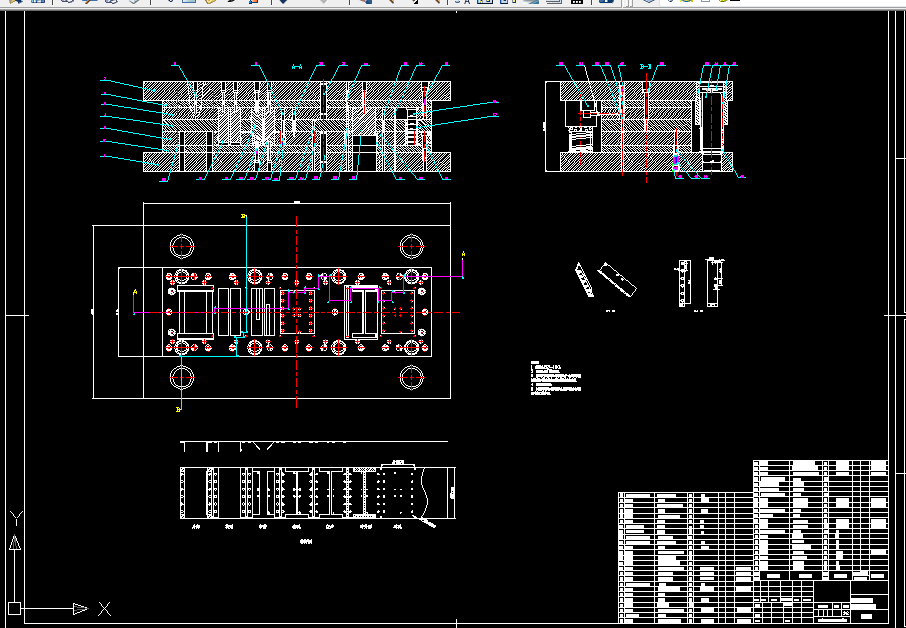Select the spring in B-B section view

click(x=582, y=140)
